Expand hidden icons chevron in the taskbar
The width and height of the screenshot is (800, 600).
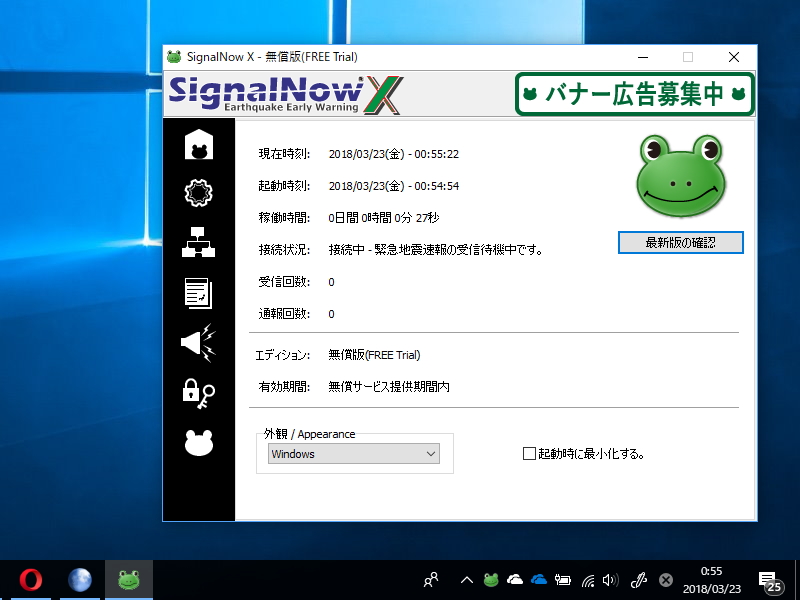[x=466, y=579]
